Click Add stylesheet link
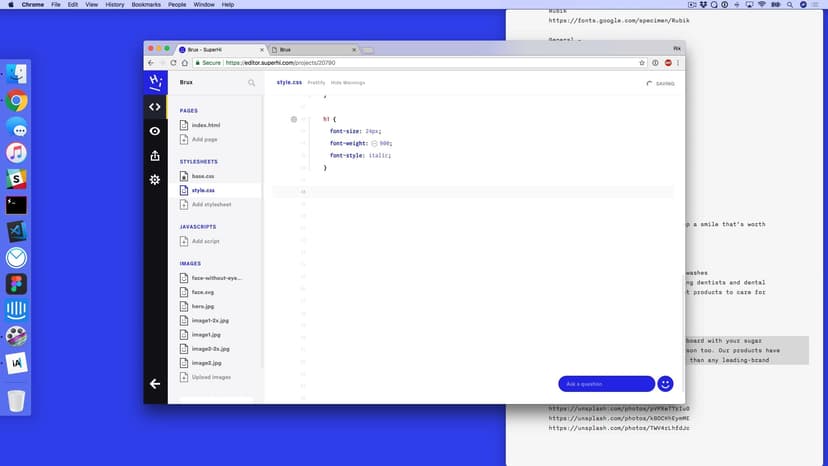This screenshot has width=828, height=466. [x=211, y=204]
